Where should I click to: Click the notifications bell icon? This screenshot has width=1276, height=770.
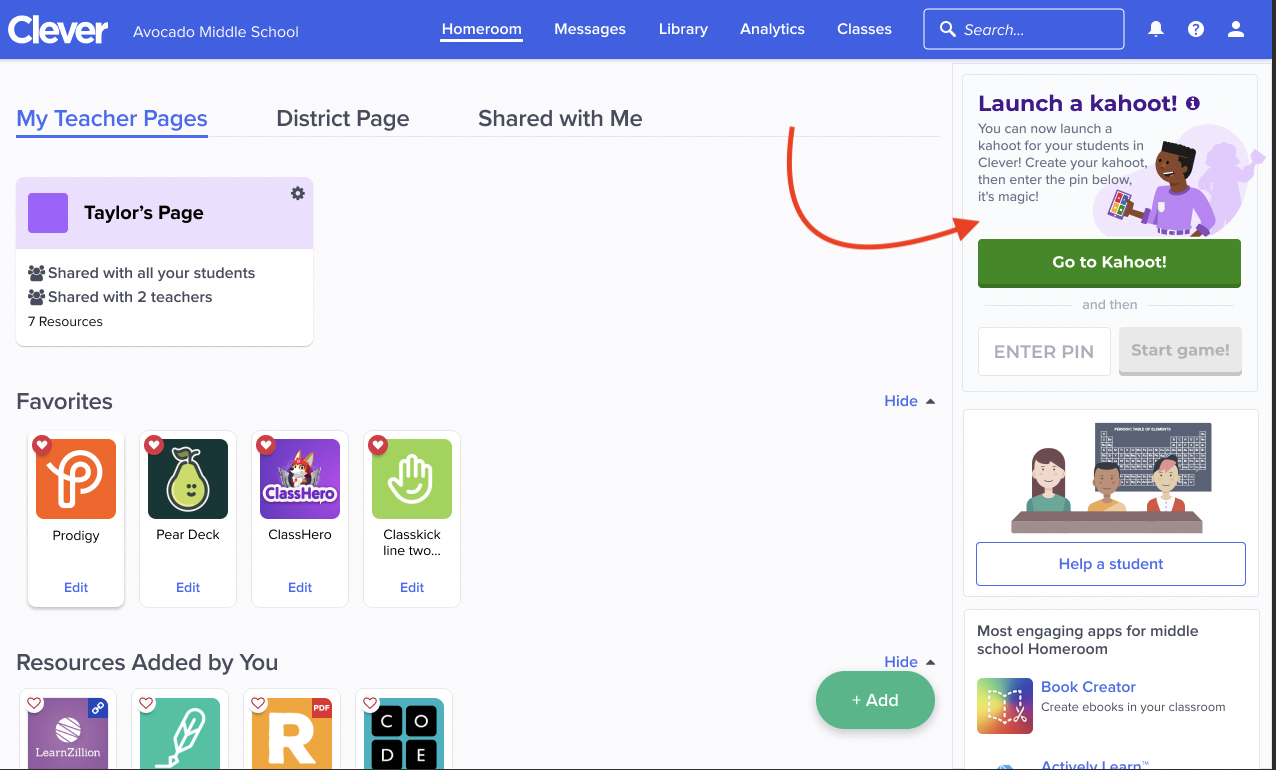[x=1155, y=29]
